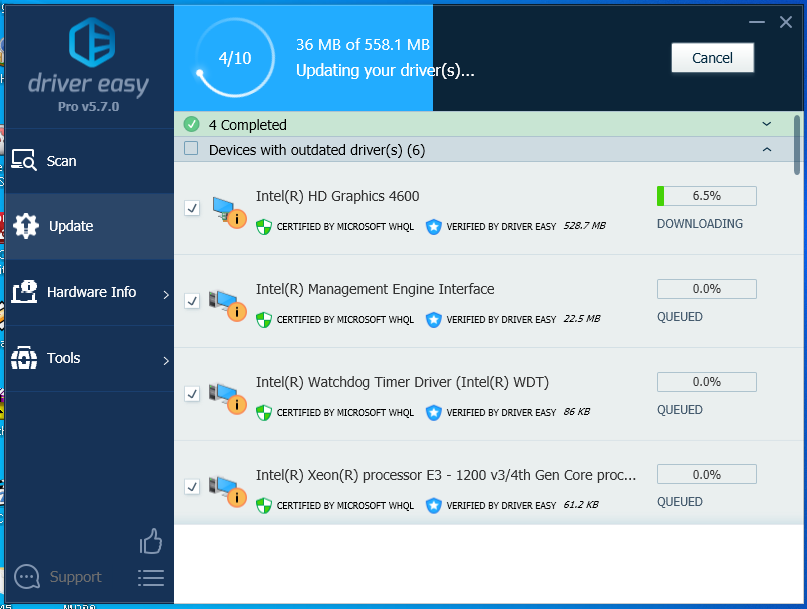The image size is (807, 609).
Task: Click QUEUED status for Management Engine Interface
Action: point(679,317)
